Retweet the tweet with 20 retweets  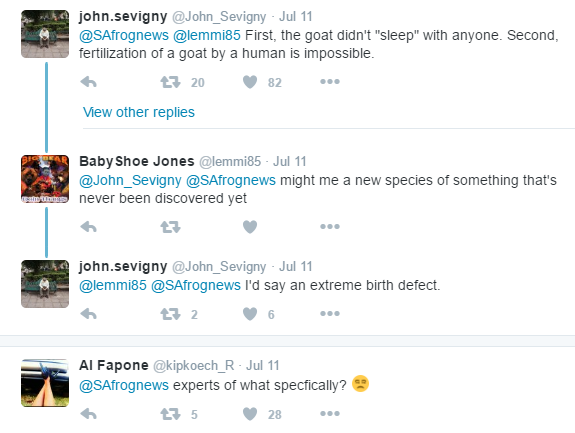tap(171, 82)
